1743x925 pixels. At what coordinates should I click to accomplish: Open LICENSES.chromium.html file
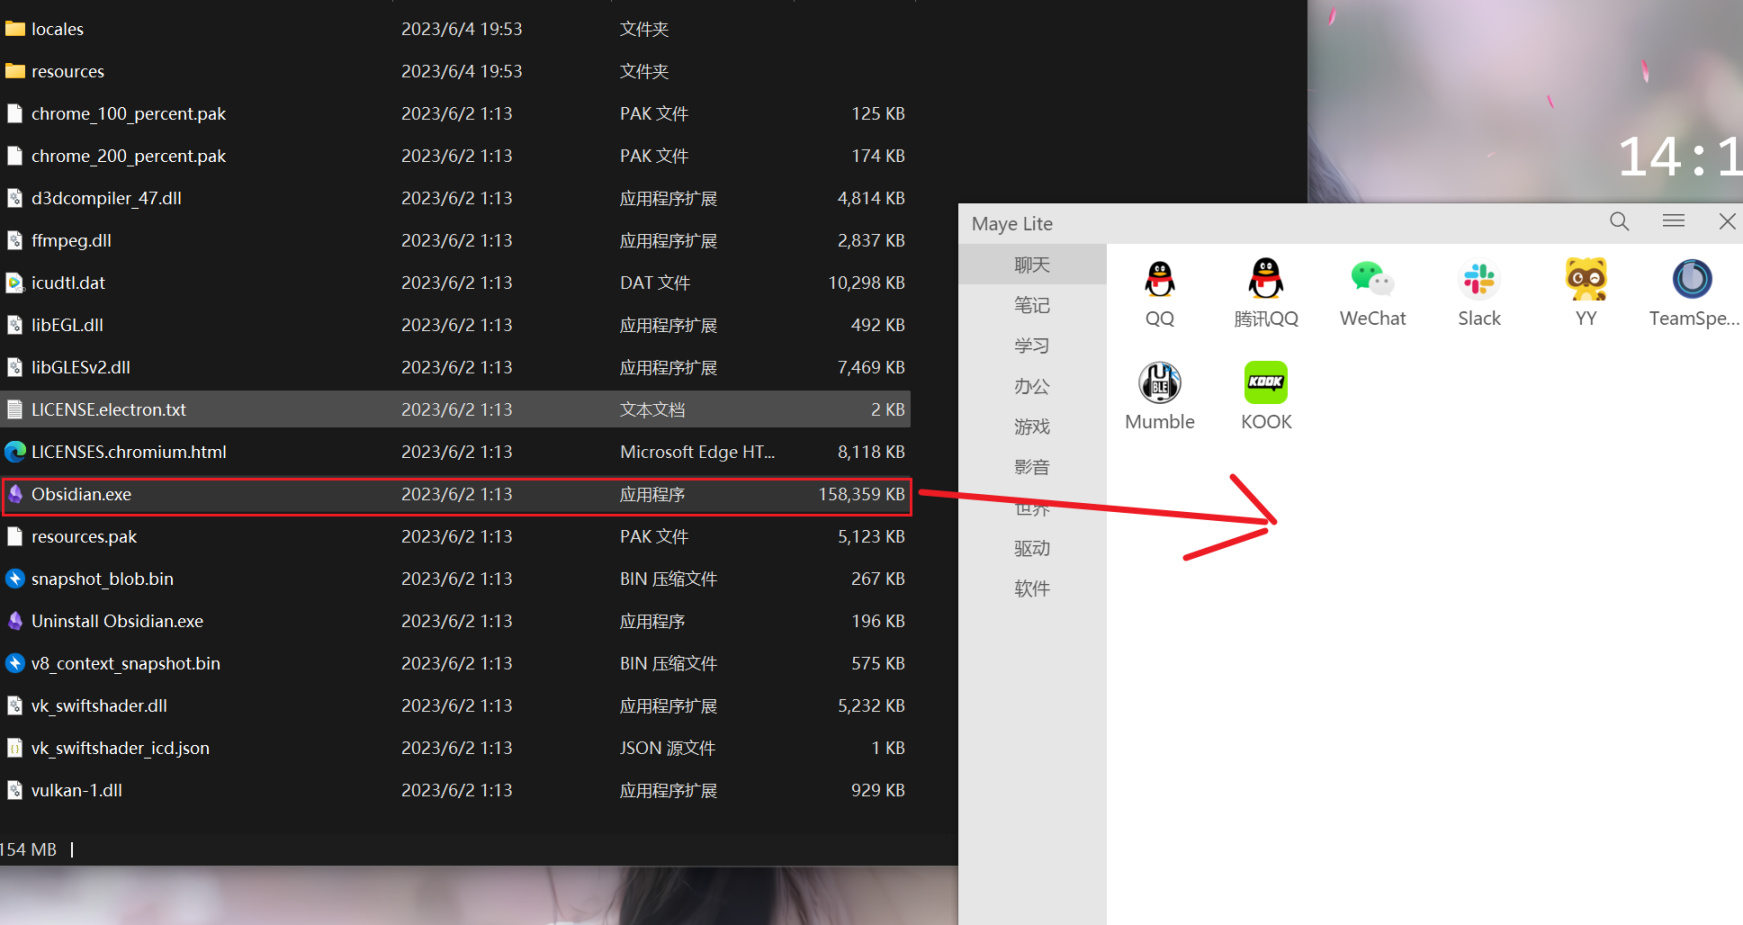(x=128, y=452)
